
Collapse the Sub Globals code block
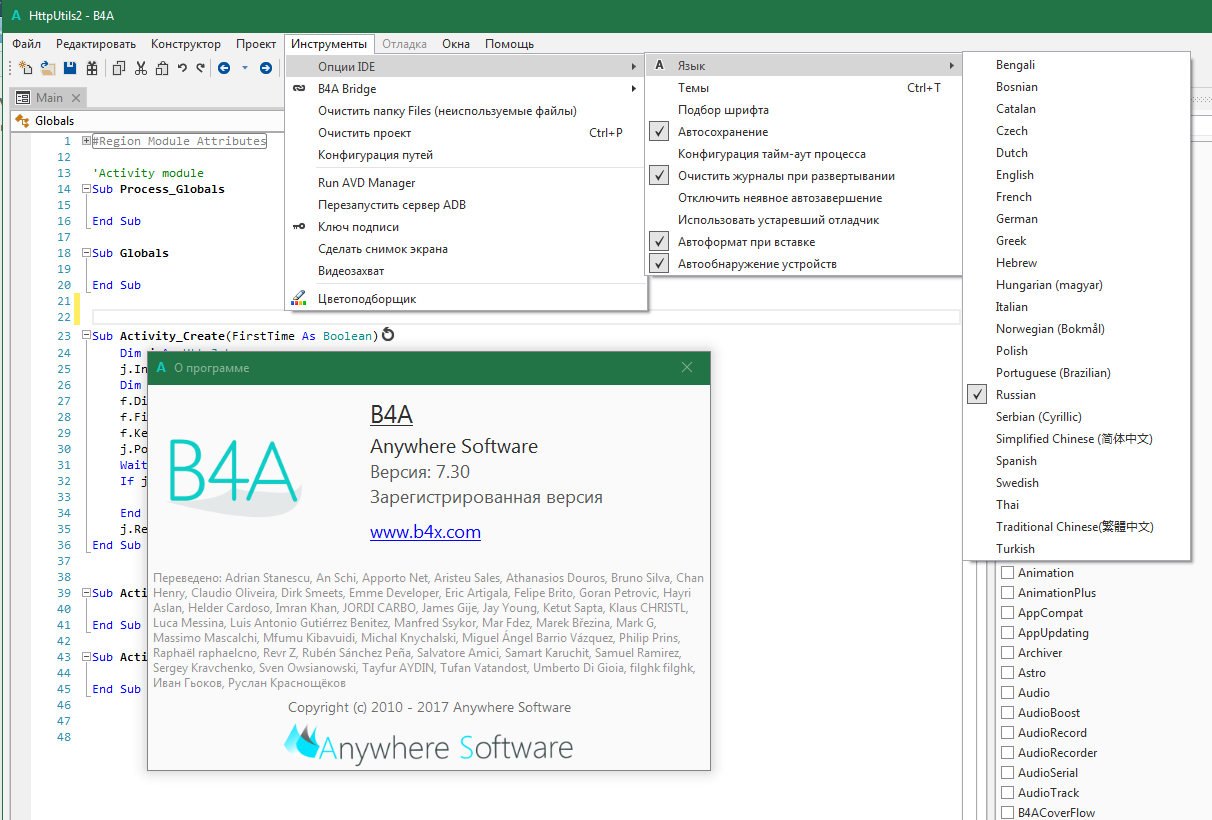pyautogui.click(x=86, y=253)
